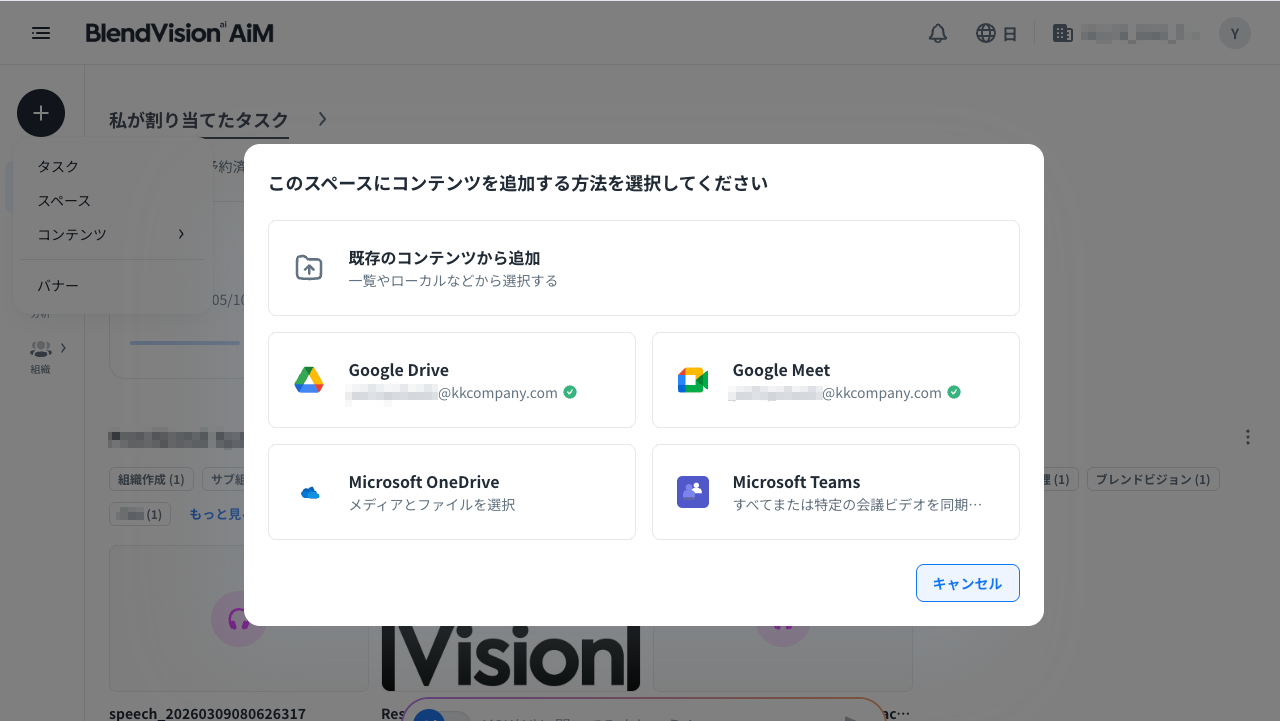
Task: Click the Google Meet logo icon
Action: click(x=693, y=380)
